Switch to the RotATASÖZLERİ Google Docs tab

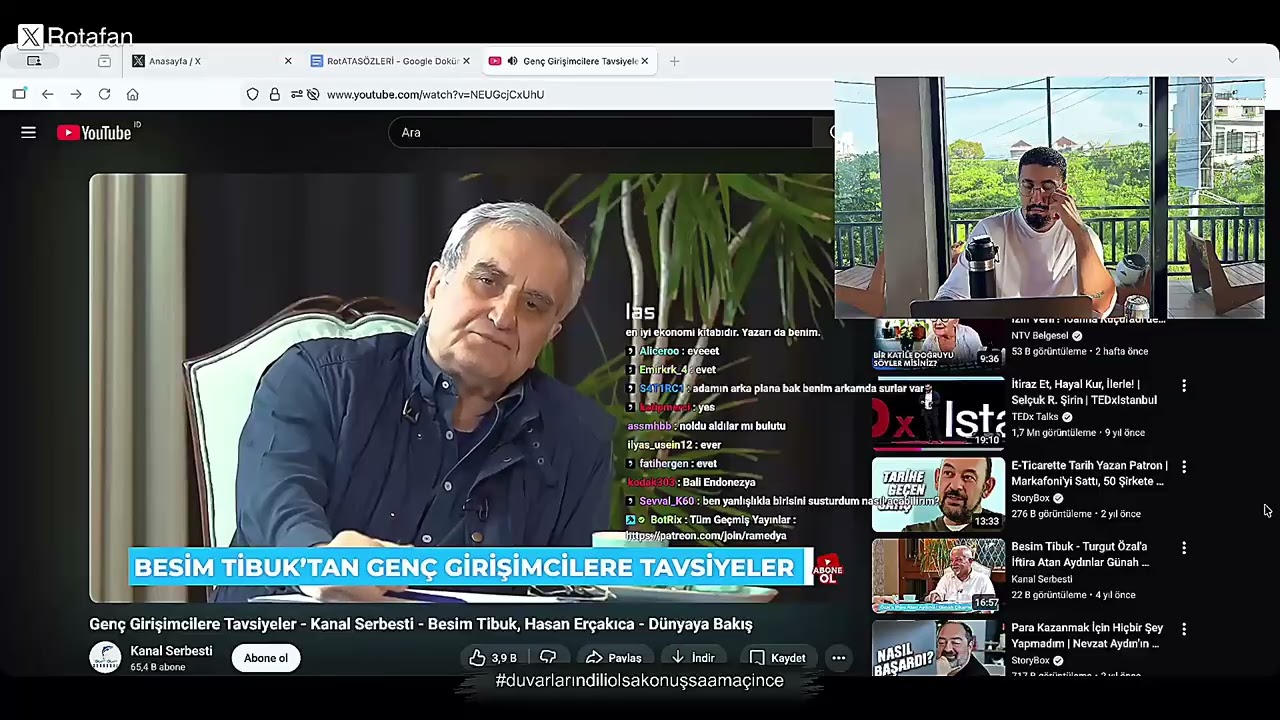[x=390, y=61]
